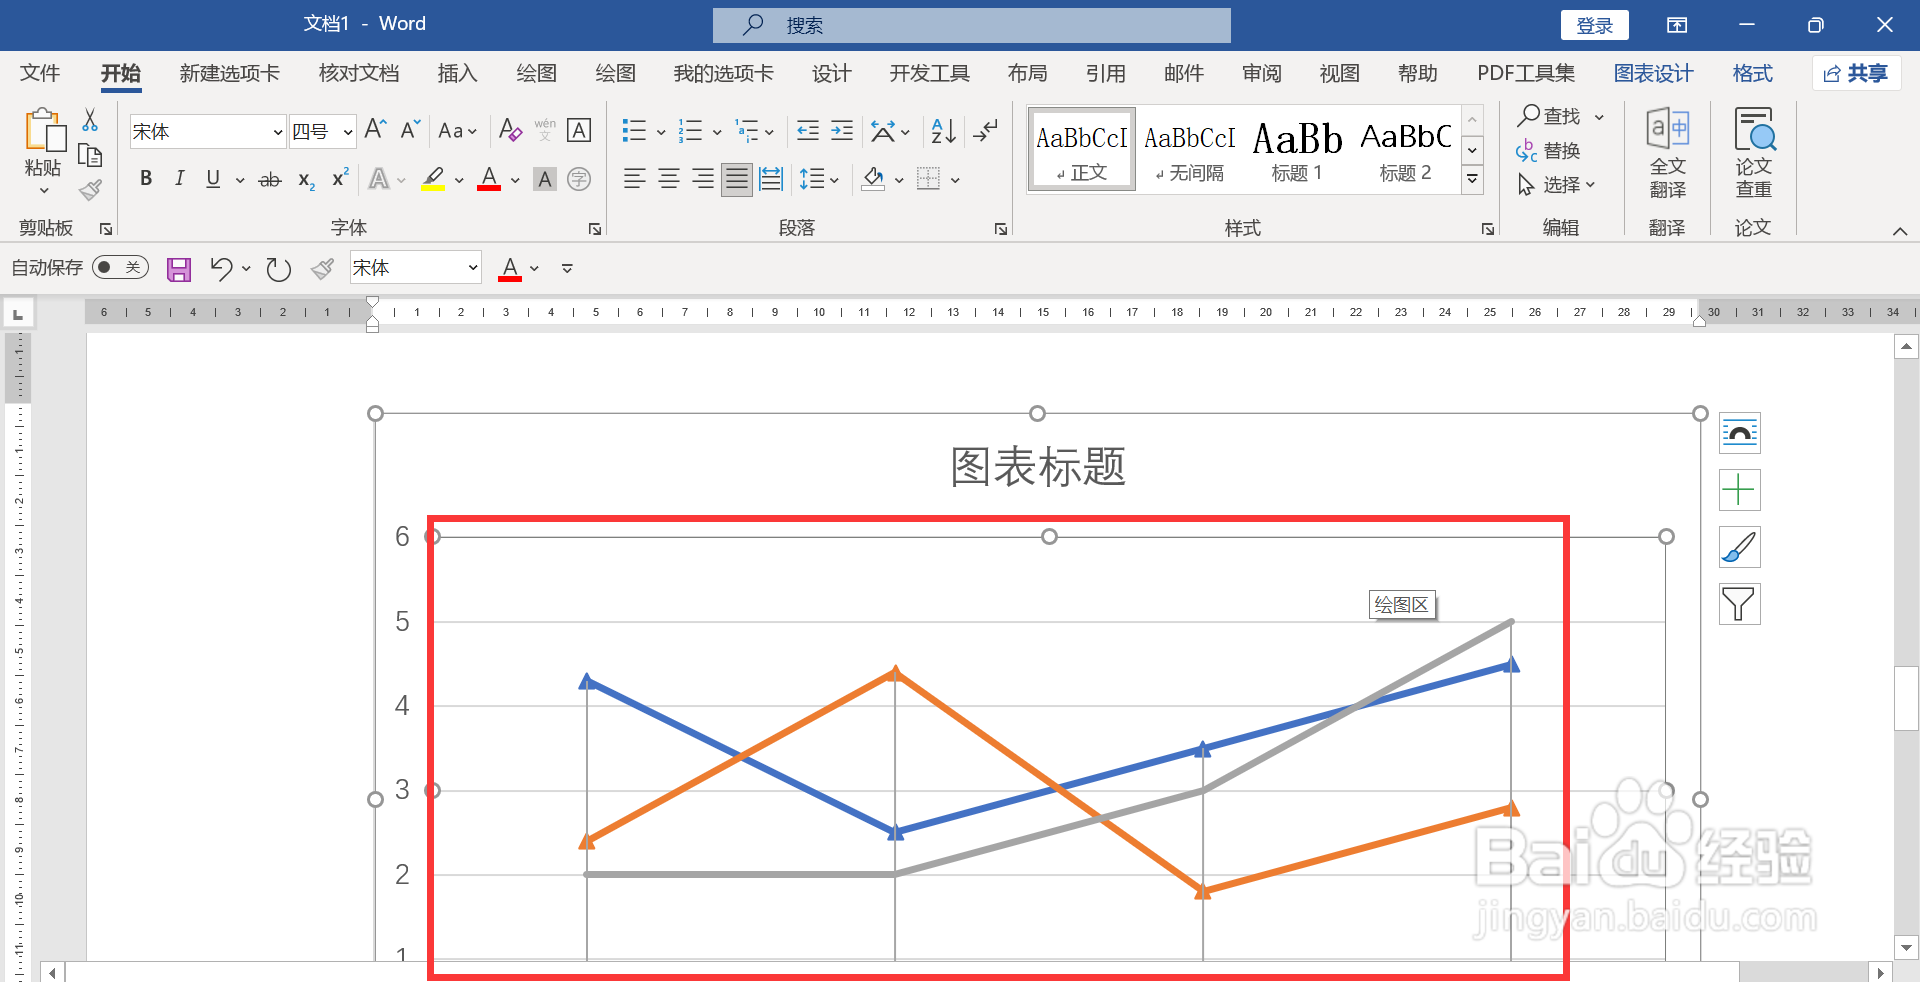The height and width of the screenshot is (982, 1920).
Task: Toggle Superscript formatting
Action: pyautogui.click(x=340, y=178)
